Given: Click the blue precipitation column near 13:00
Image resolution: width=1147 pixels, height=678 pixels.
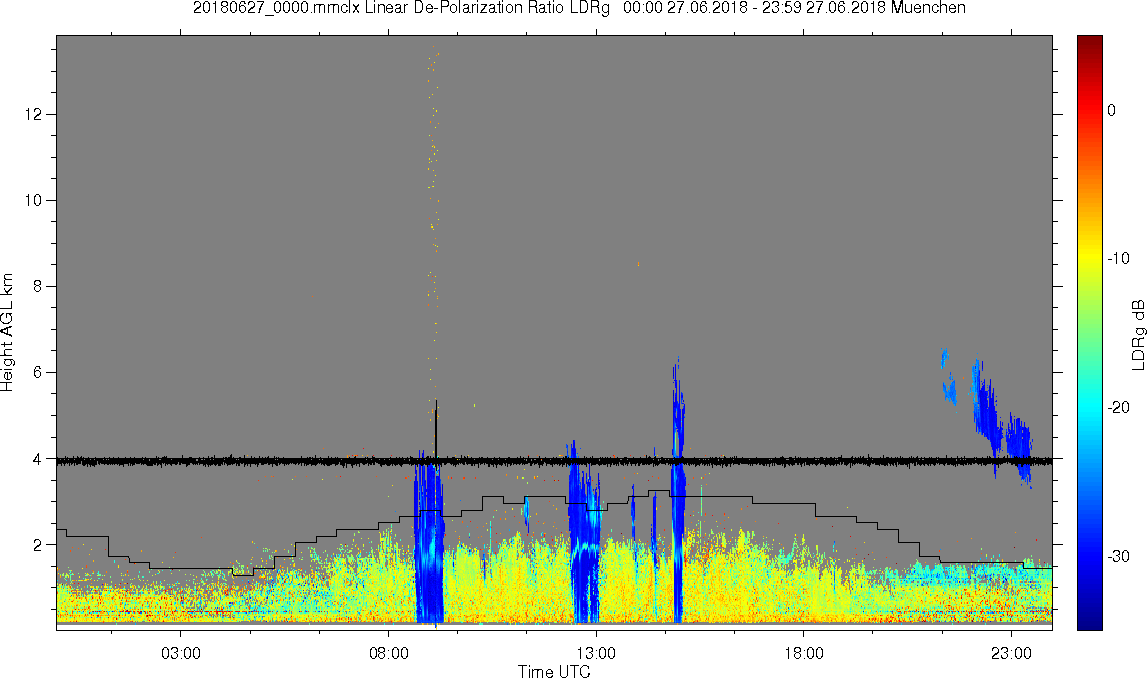Looking at the screenshot, I should coord(584,530).
